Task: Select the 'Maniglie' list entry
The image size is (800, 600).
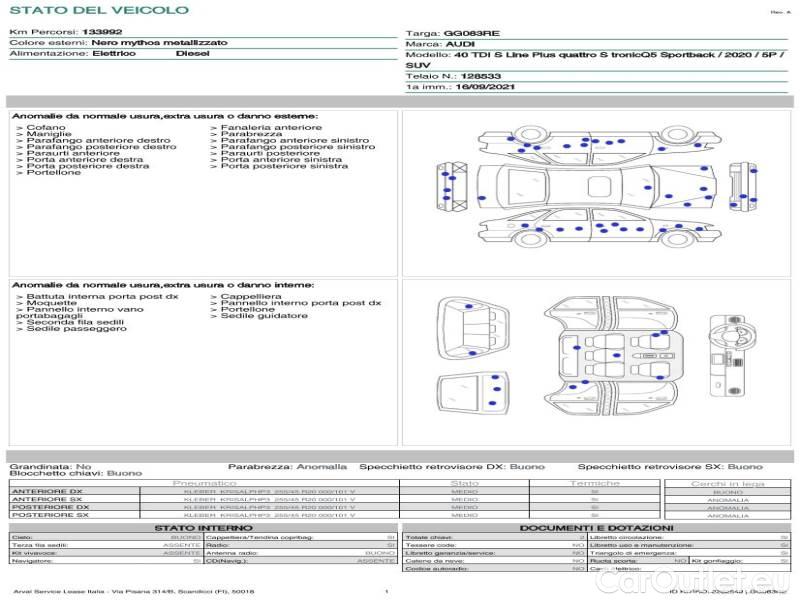Action: pos(49,134)
